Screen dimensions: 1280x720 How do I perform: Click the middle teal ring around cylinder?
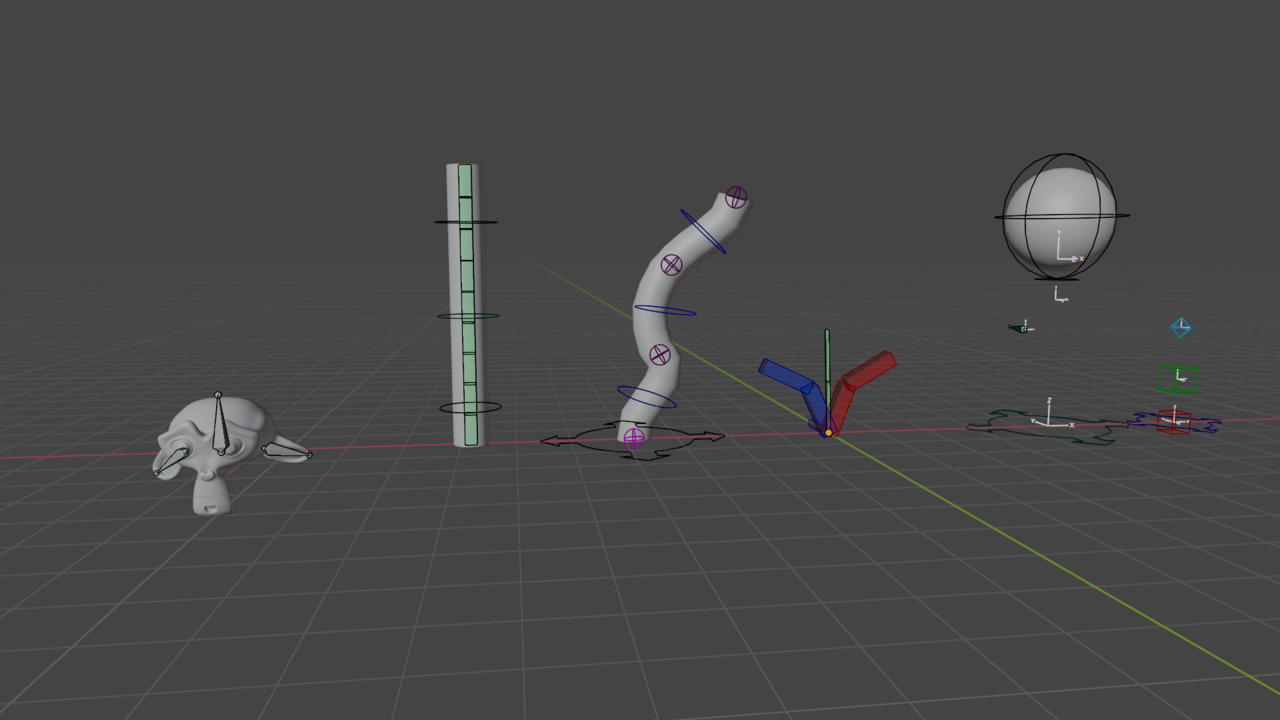[467, 316]
